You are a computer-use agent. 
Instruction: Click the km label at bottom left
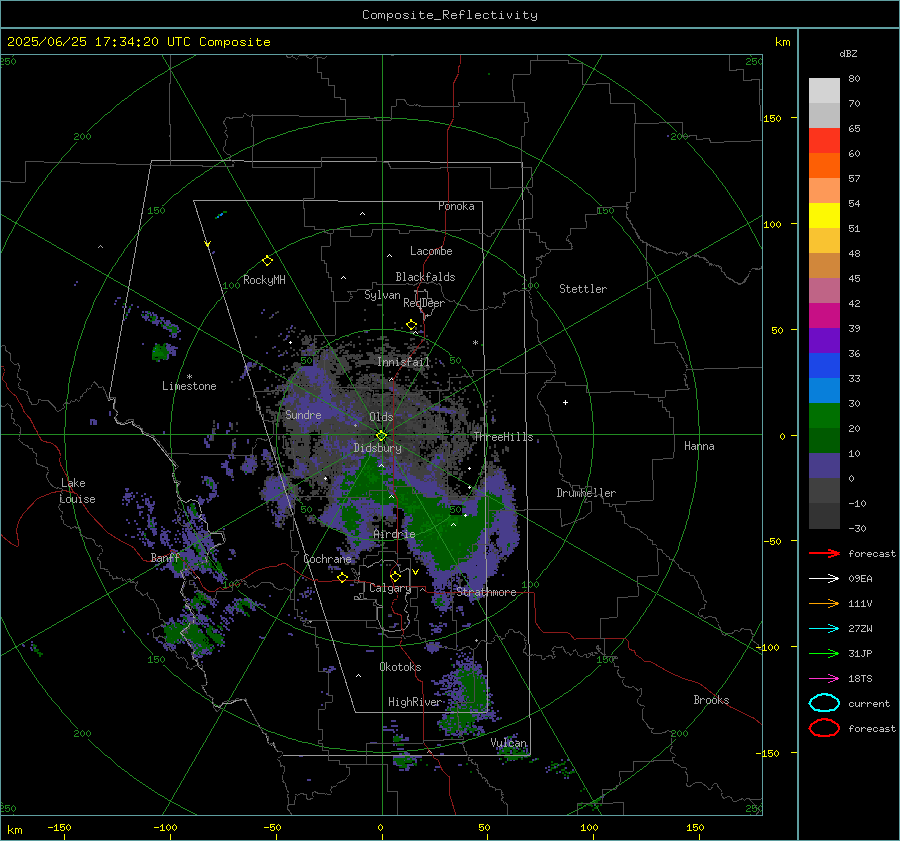15,830
